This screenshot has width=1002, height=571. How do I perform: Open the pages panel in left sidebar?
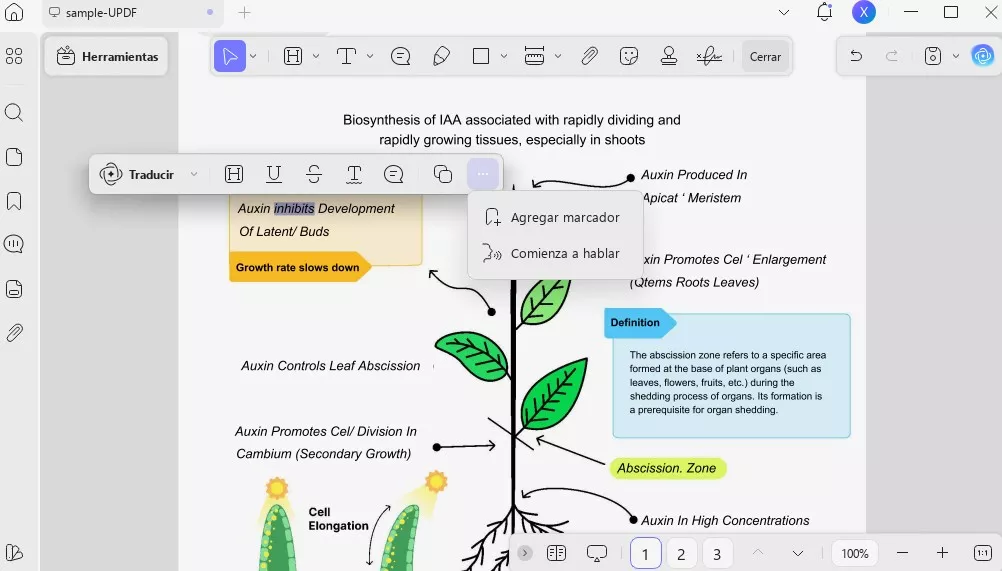click(14, 157)
